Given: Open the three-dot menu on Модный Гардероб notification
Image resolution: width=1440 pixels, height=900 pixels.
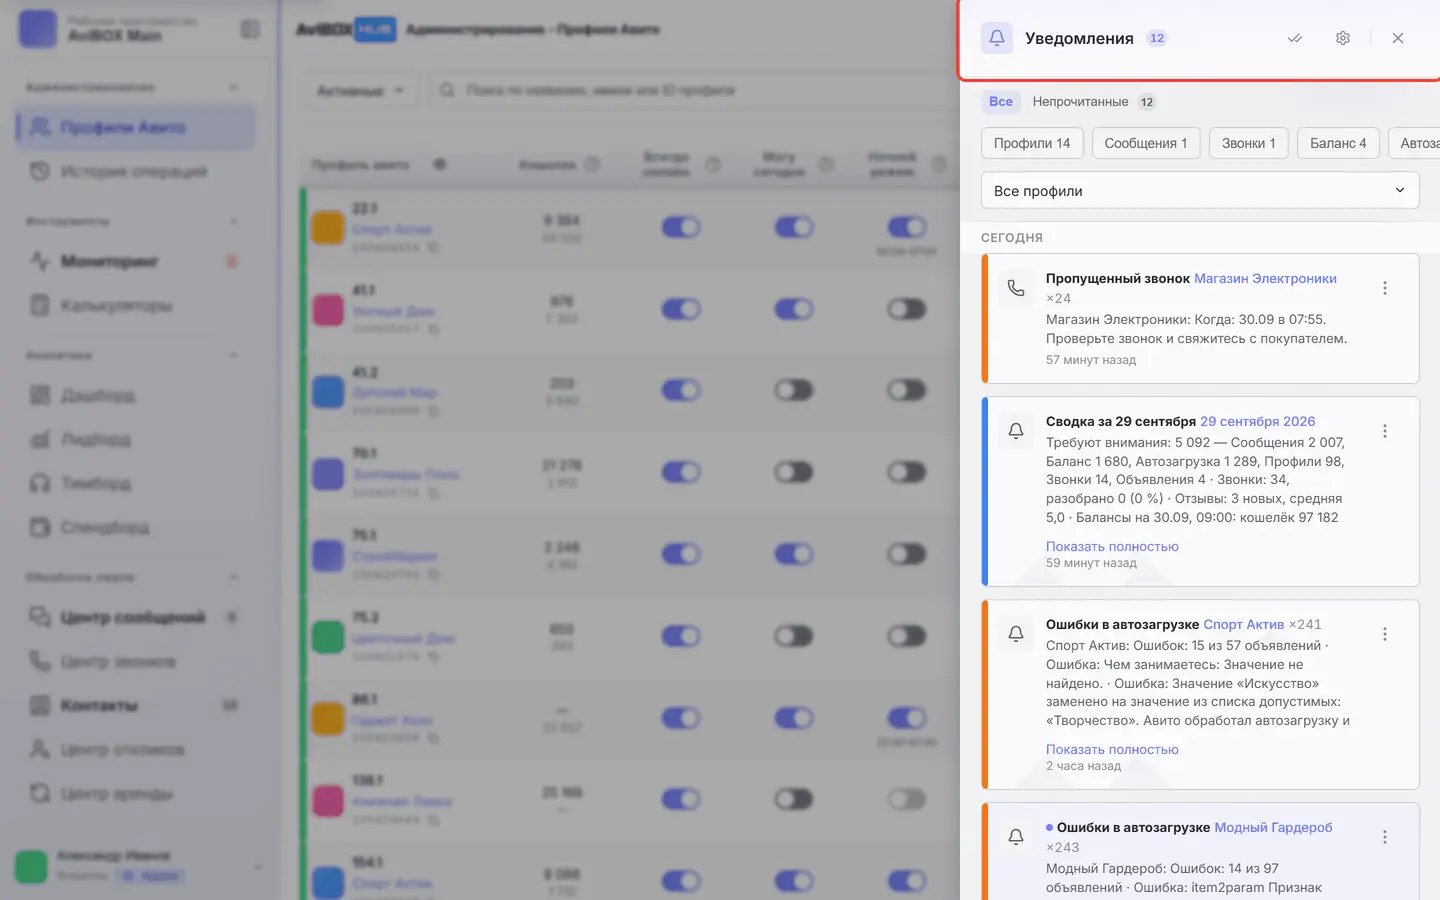Looking at the screenshot, I should pyautogui.click(x=1385, y=837).
